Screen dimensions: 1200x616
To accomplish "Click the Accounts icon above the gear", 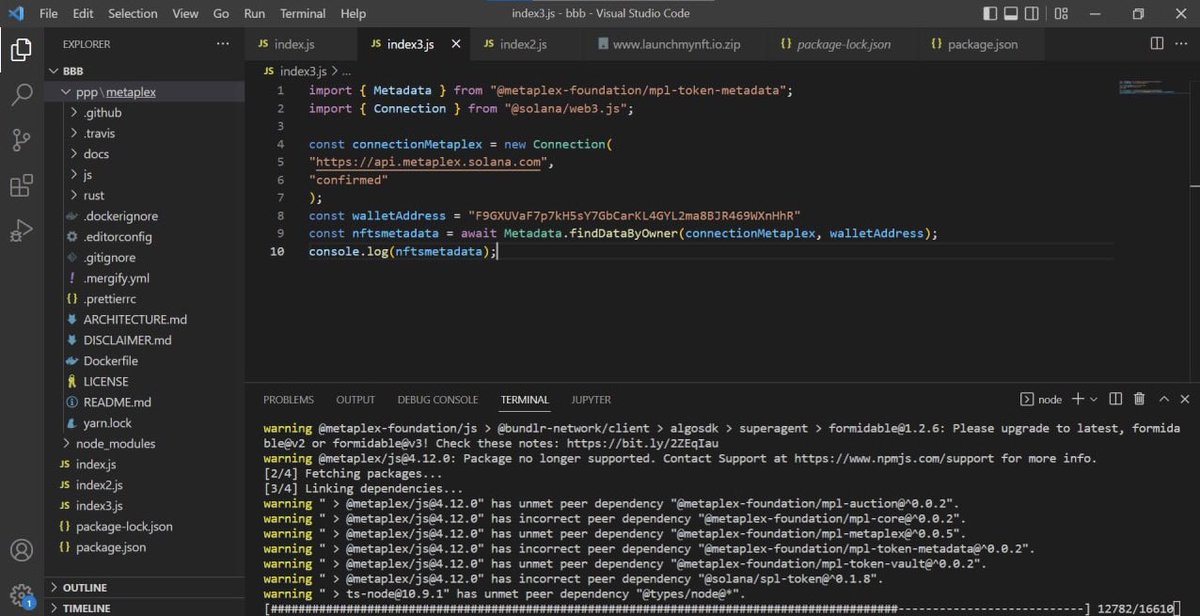I will pyautogui.click(x=22, y=549).
